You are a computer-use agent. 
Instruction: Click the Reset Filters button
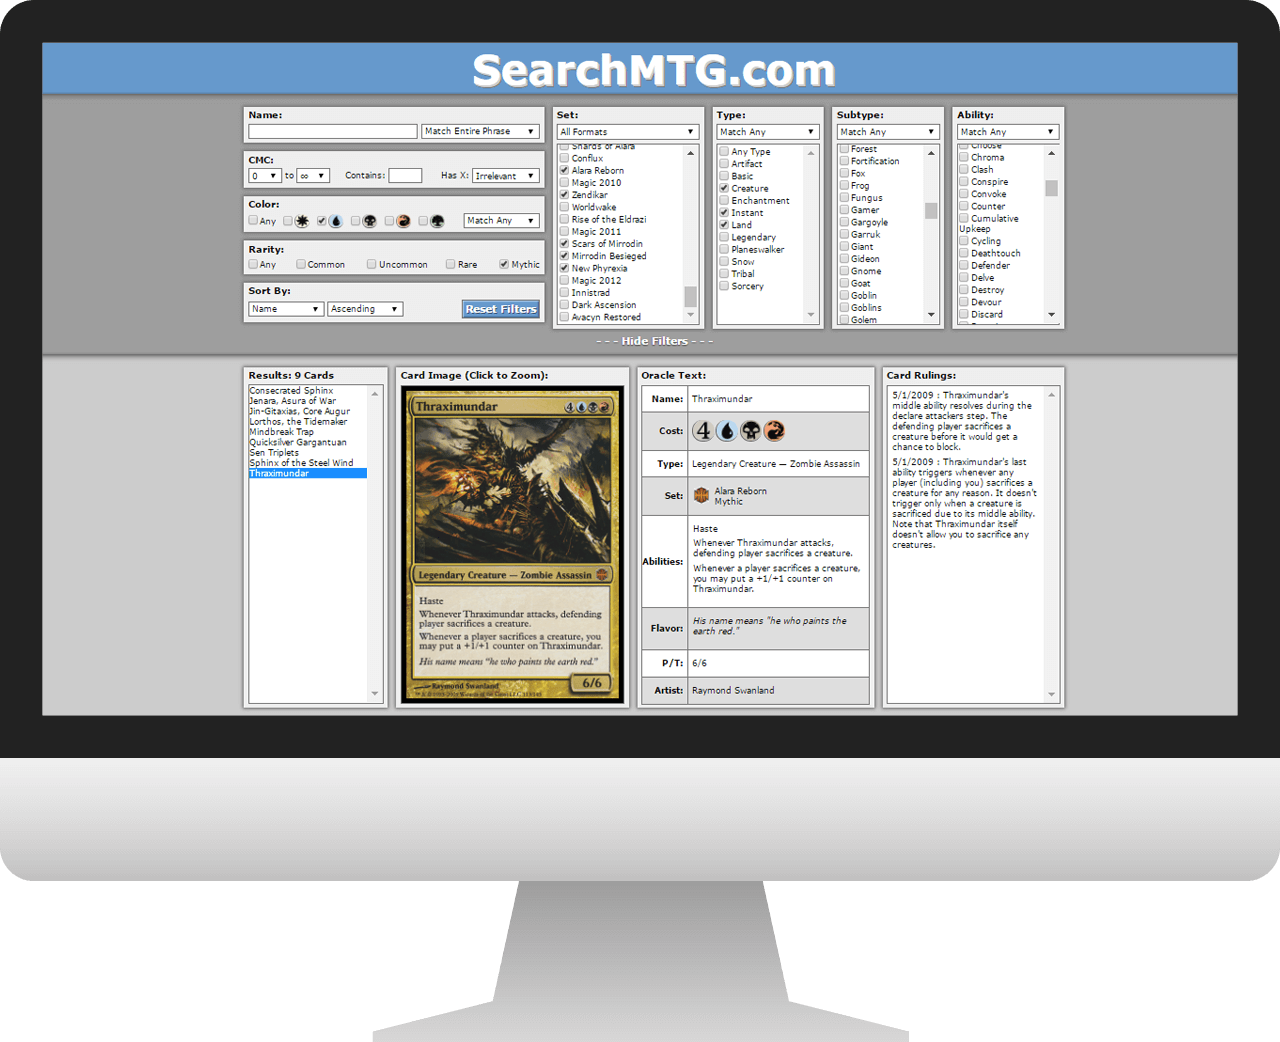[501, 309]
